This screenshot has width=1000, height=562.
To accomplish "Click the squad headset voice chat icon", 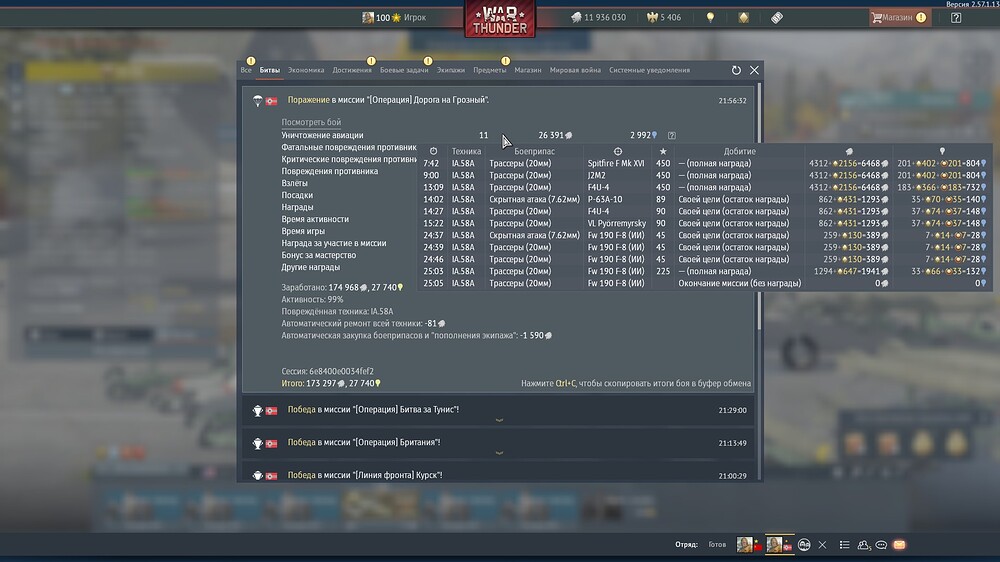I will [x=804, y=545].
